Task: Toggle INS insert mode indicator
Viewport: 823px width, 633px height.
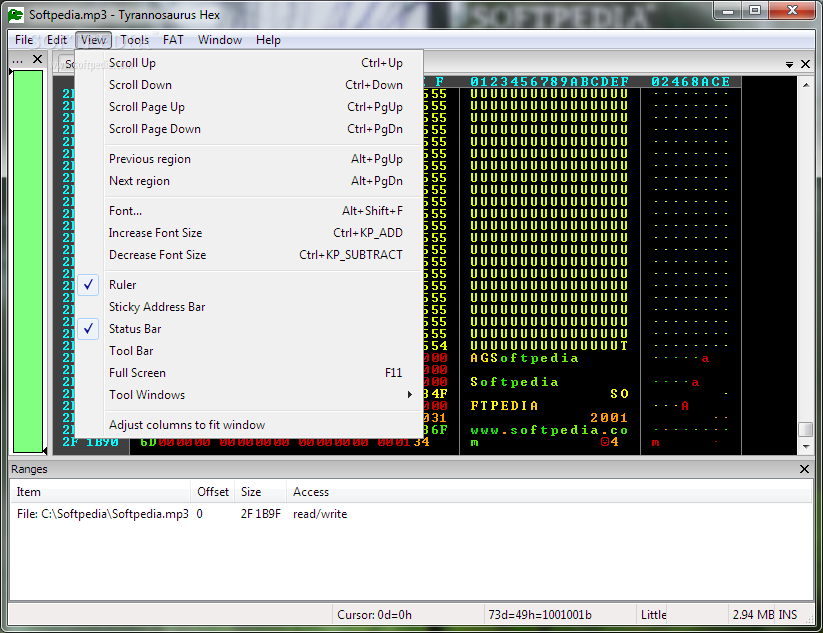Action: (x=788, y=615)
